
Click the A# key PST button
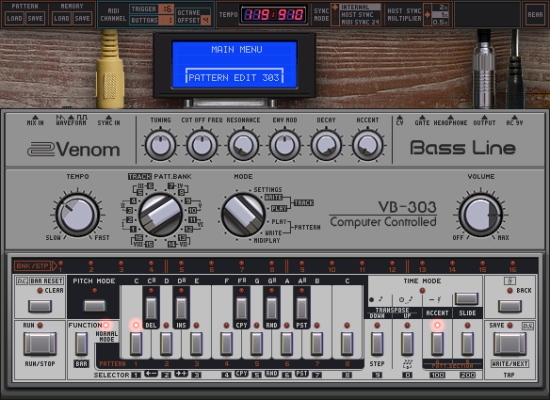click(x=302, y=308)
